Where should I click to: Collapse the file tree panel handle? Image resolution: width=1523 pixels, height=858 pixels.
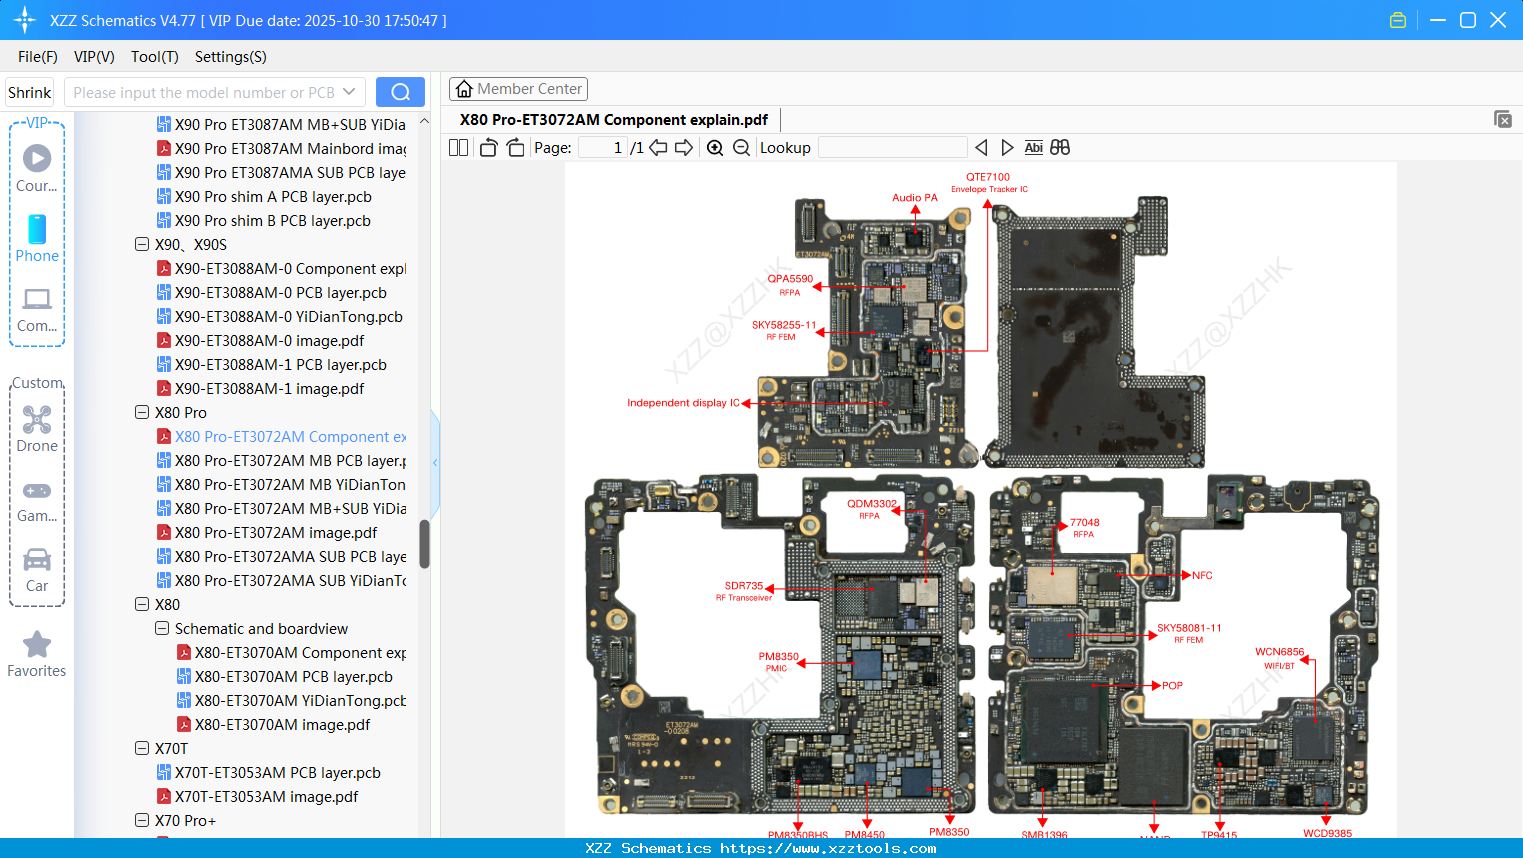pos(435,462)
